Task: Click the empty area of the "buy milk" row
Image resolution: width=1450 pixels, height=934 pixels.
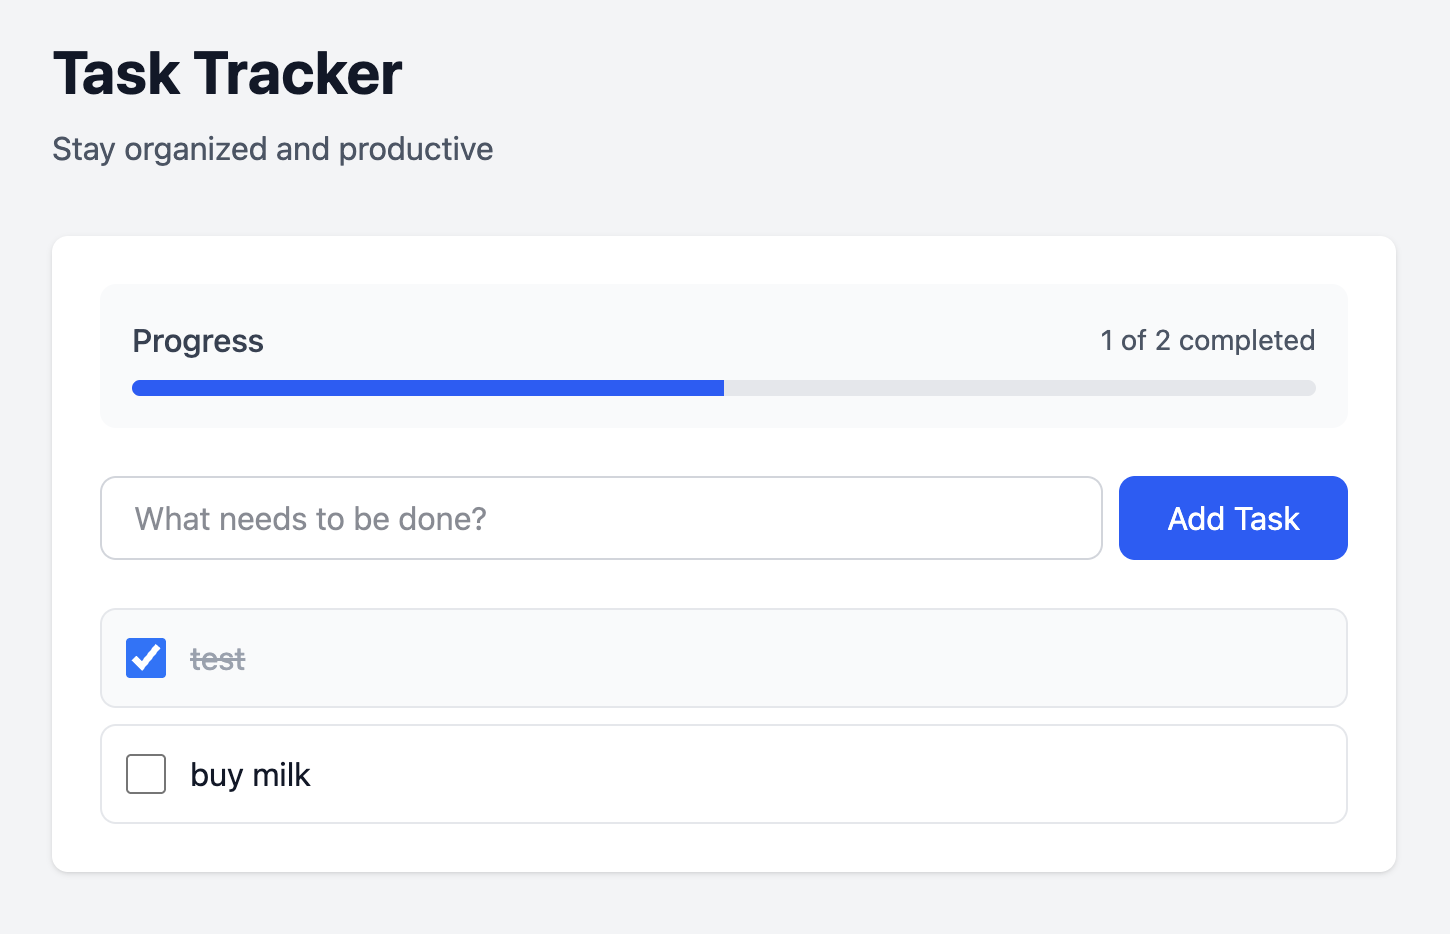Action: click(800, 774)
